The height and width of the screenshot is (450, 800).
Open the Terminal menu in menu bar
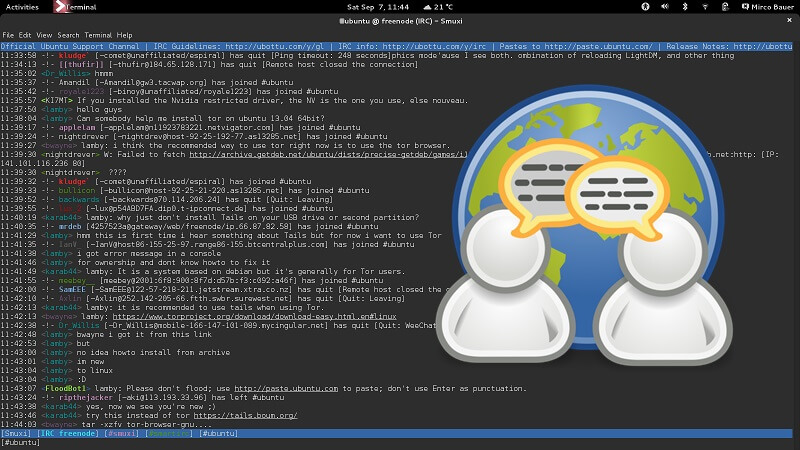click(98, 35)
